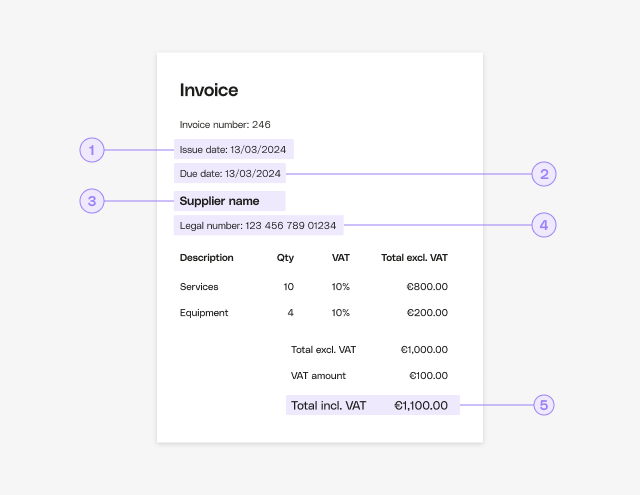Click the highlighted Supplier name heading

click(220, 201)
